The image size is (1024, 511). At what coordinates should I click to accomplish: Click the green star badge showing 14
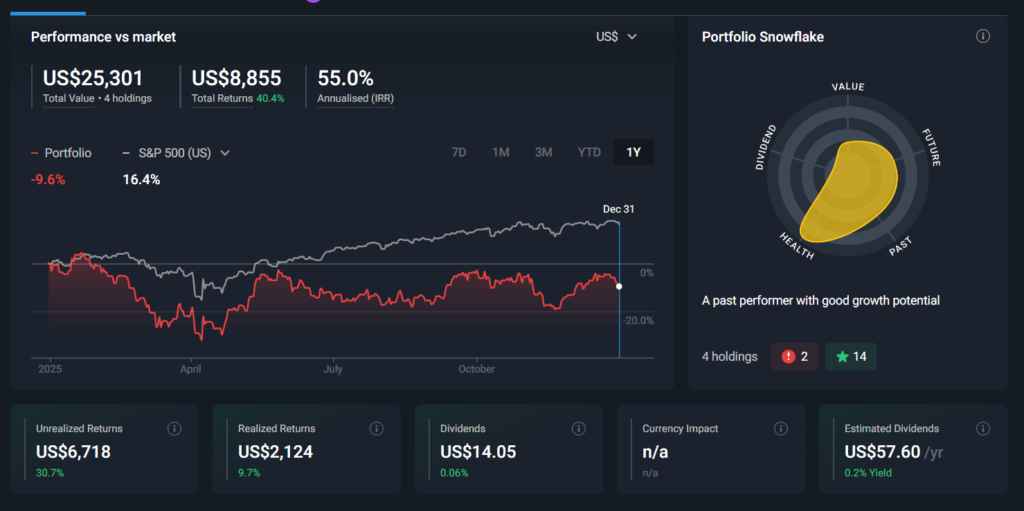coord(850,357)
